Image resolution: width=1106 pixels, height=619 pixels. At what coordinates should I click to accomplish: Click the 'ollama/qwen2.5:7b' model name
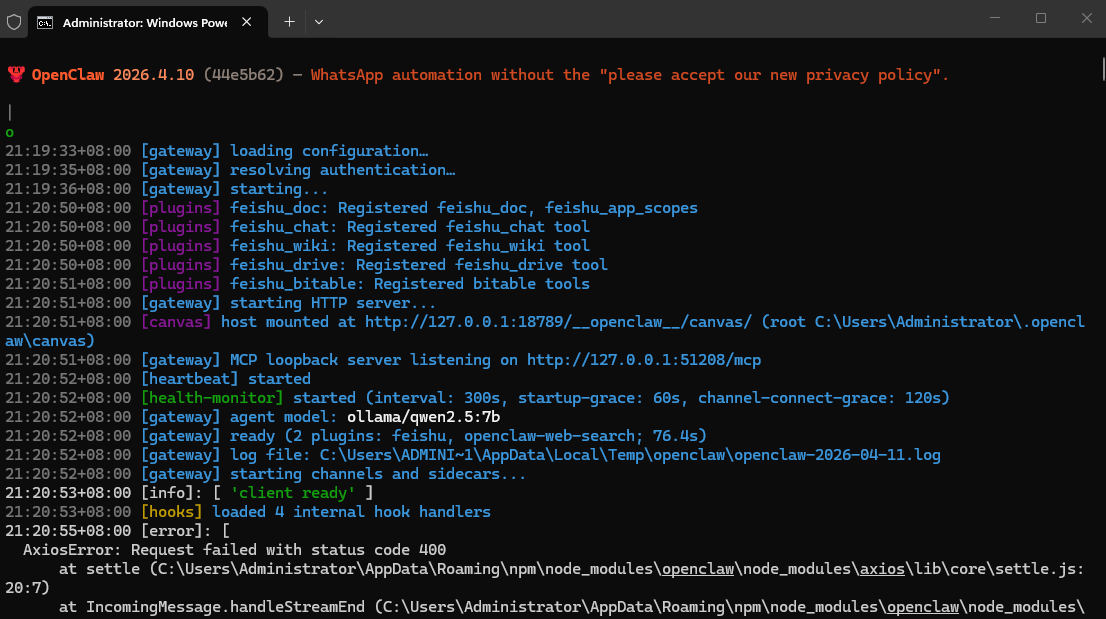click(423, 417)
